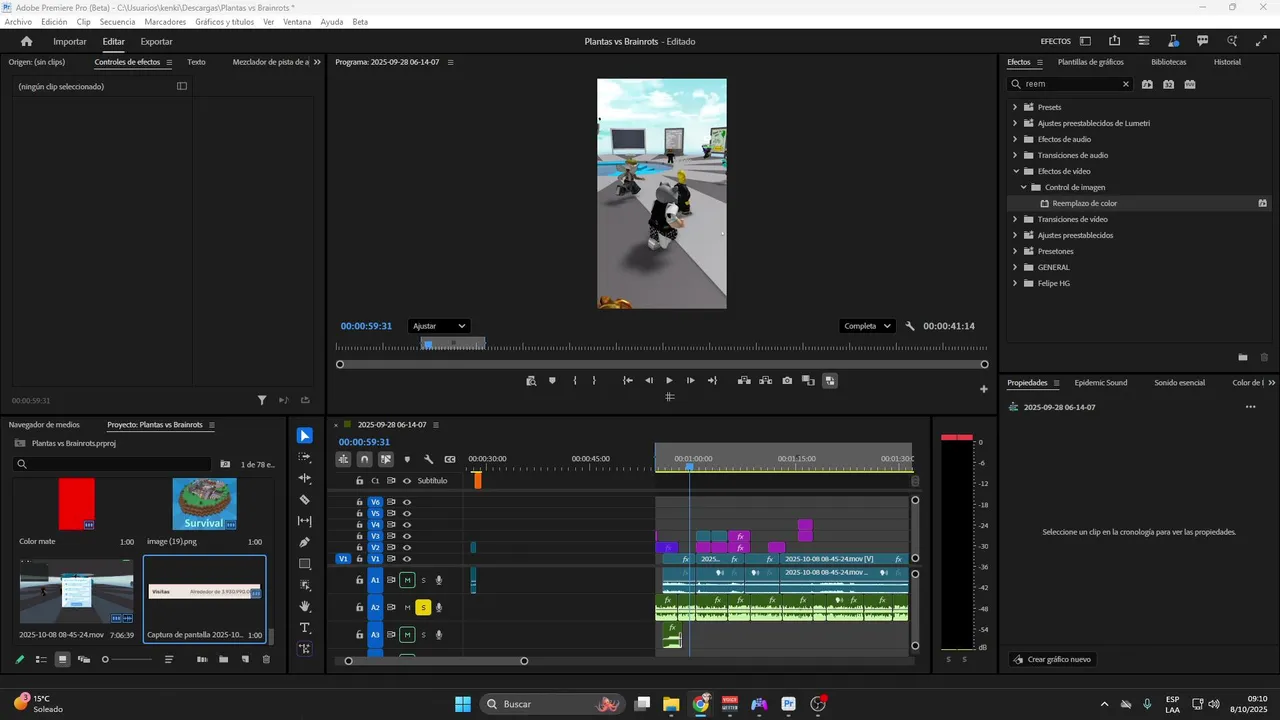Switch to Plantillas de gráficos tab
Screen dimensions: 1280x720
(x=1091, y=62)
